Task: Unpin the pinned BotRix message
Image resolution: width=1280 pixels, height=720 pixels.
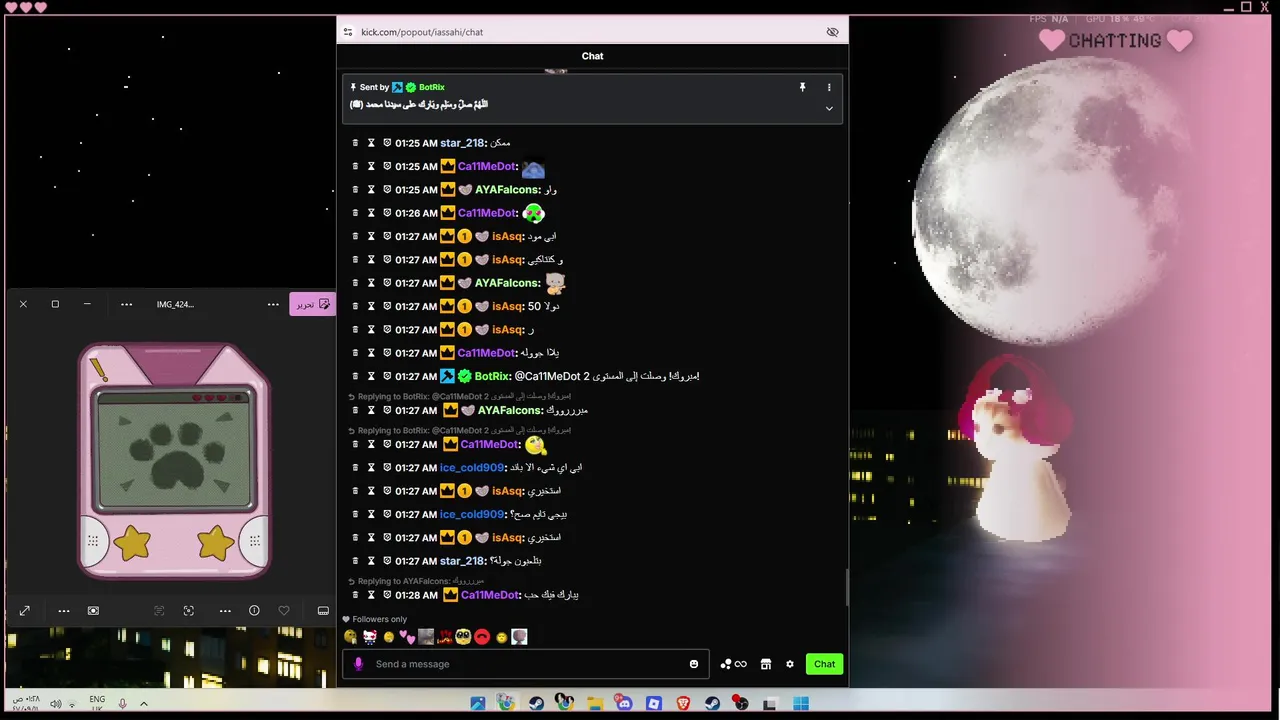Action: point(802,88)
